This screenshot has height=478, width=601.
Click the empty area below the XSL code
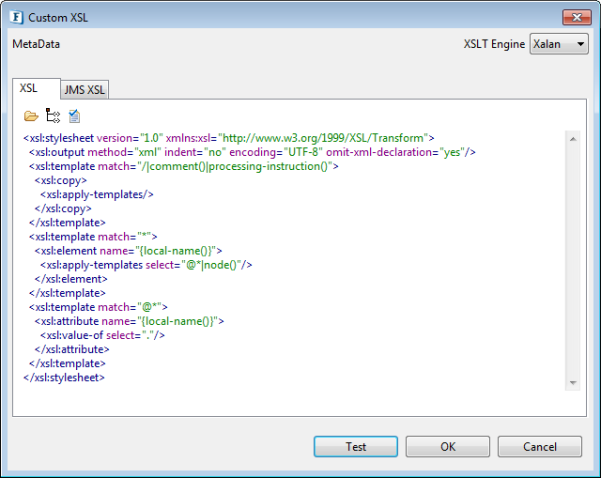[290, 400]
